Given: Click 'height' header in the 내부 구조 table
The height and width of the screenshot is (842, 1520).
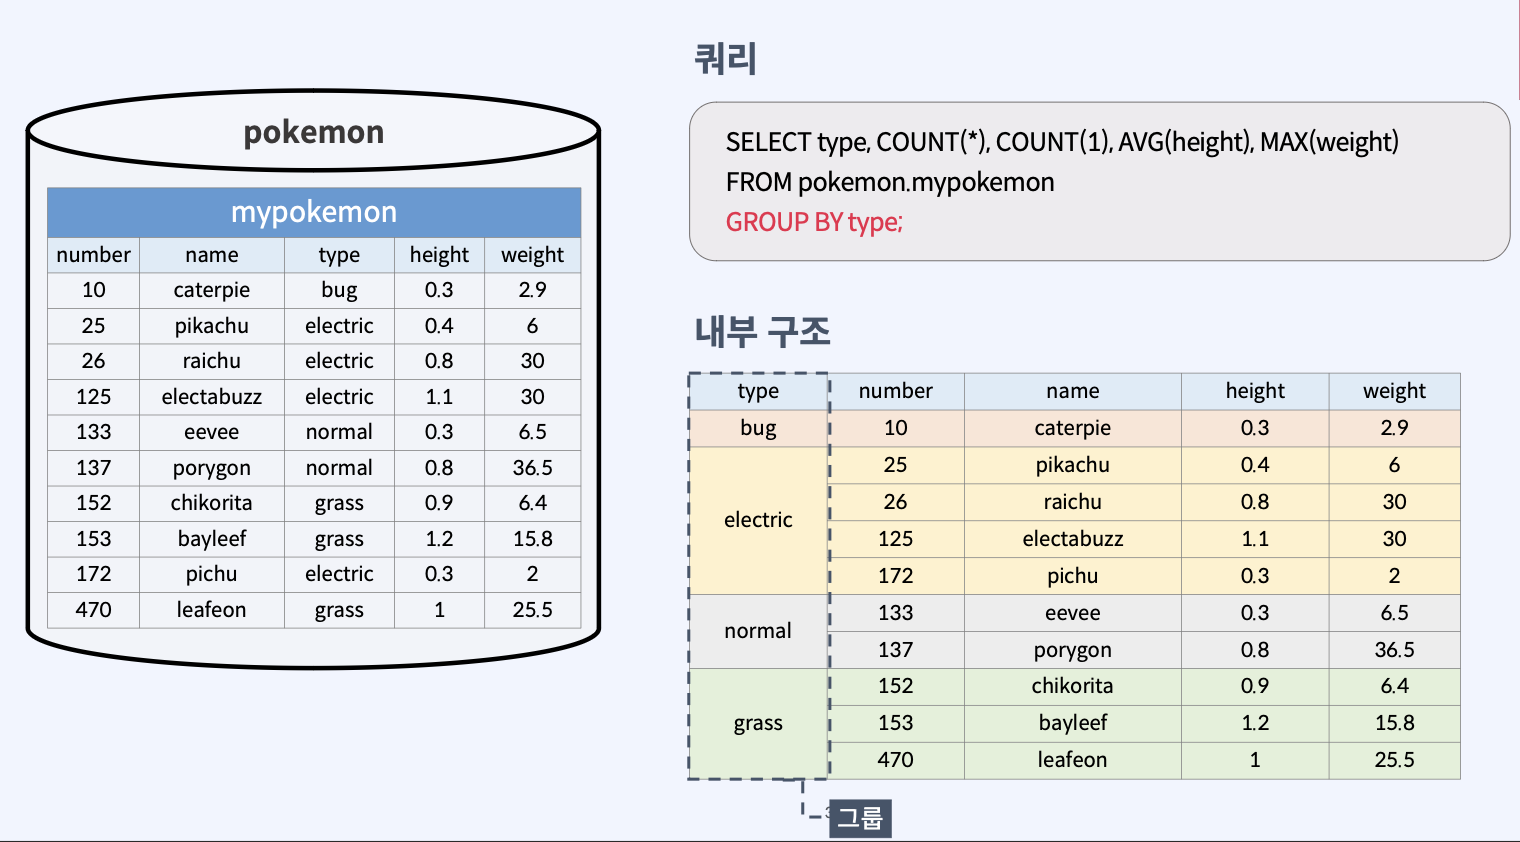Looking at the screenshot, I should tap(1255, 391).
